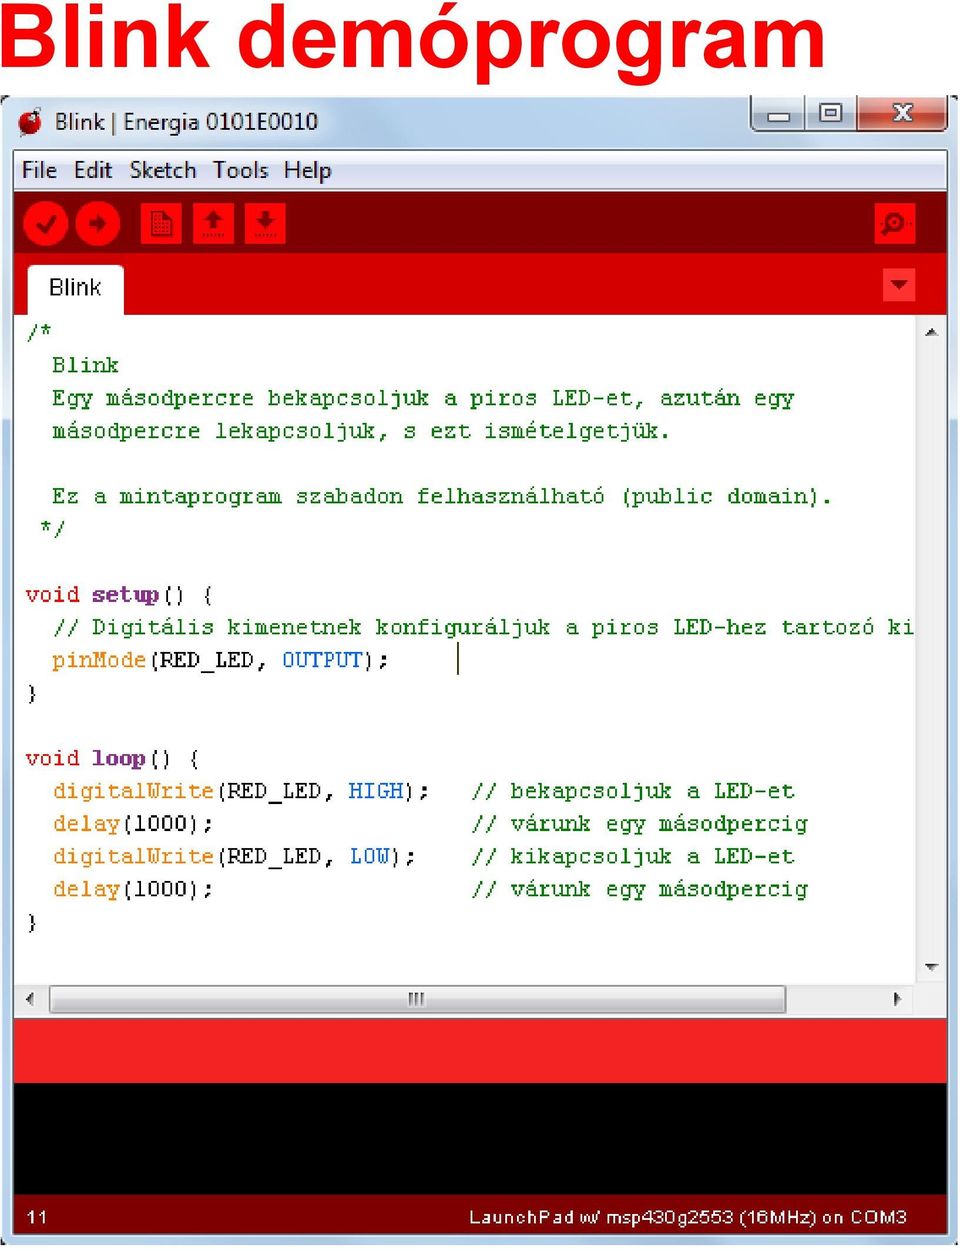Screen dimensions: 960x1251
Task: Click the 'Digitális kimenetnek' comment line
Action: pos(483,628)
